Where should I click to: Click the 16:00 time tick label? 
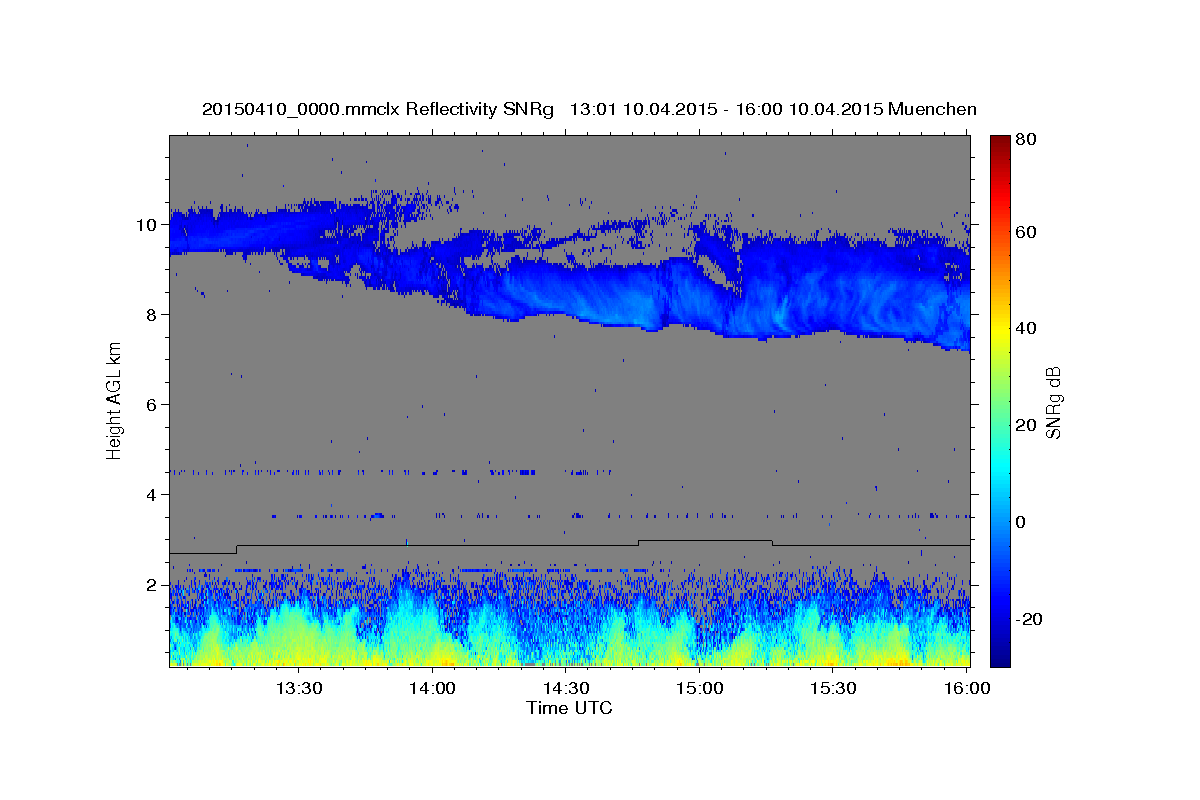tap(966, 688)
